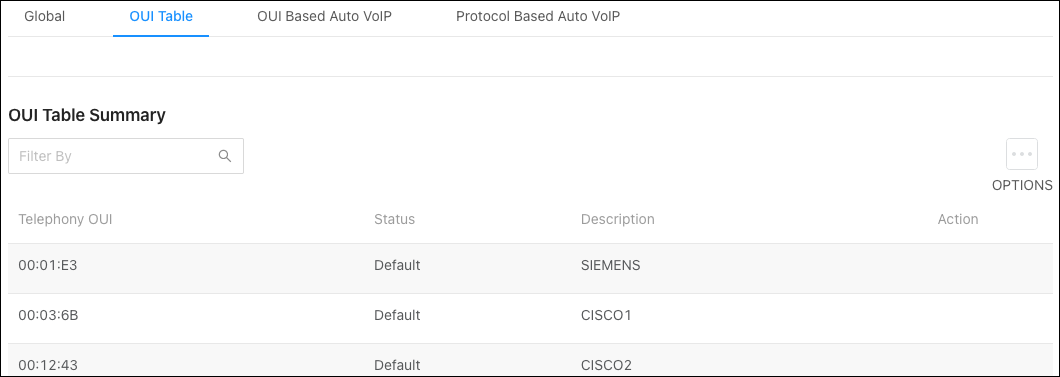Screen dimensions: 1060x377
Task: Sort by Description column header
Action: (617, 220)
